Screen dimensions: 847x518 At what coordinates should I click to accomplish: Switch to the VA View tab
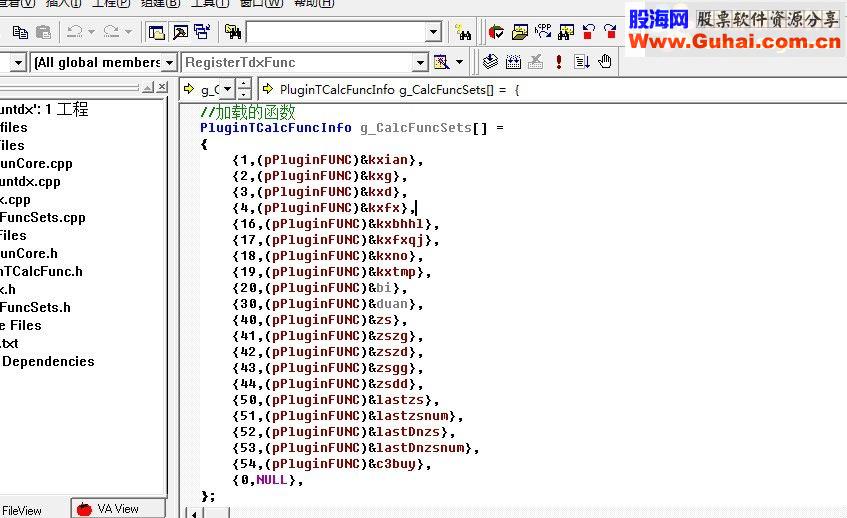click(118, 509)
